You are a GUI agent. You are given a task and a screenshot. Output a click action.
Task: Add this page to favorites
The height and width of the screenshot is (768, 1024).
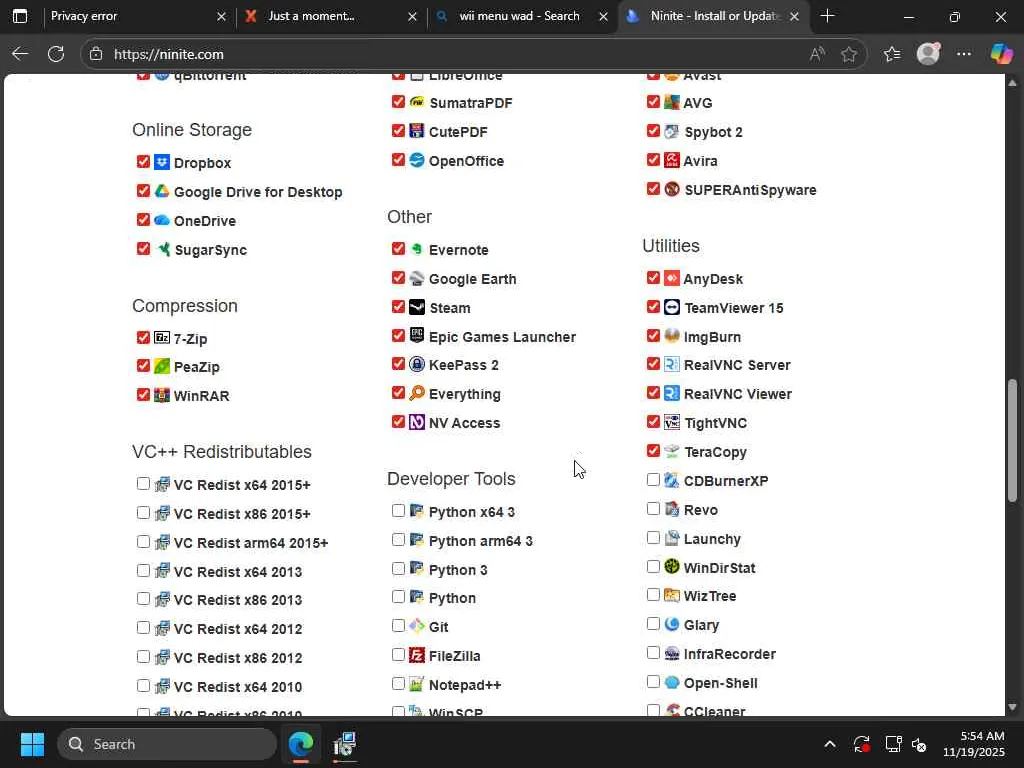(848, 54)
